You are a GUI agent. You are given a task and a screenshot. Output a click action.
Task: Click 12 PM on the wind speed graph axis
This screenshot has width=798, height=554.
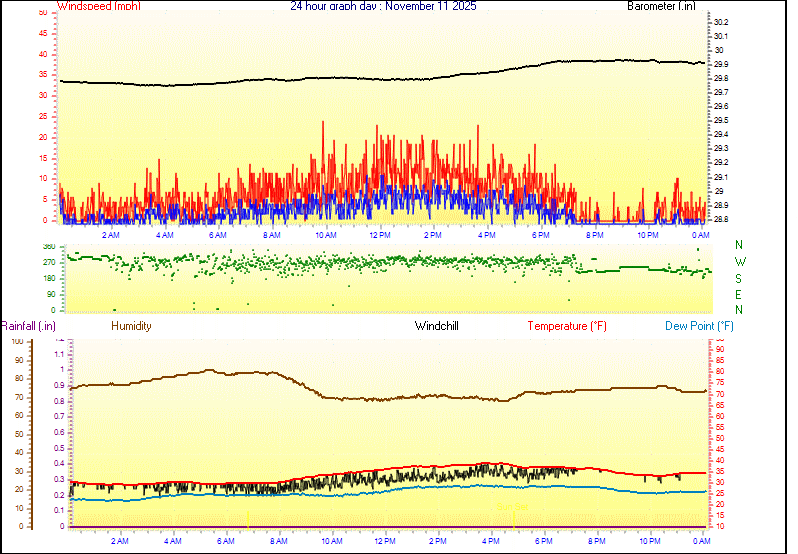tap(380, 234)
